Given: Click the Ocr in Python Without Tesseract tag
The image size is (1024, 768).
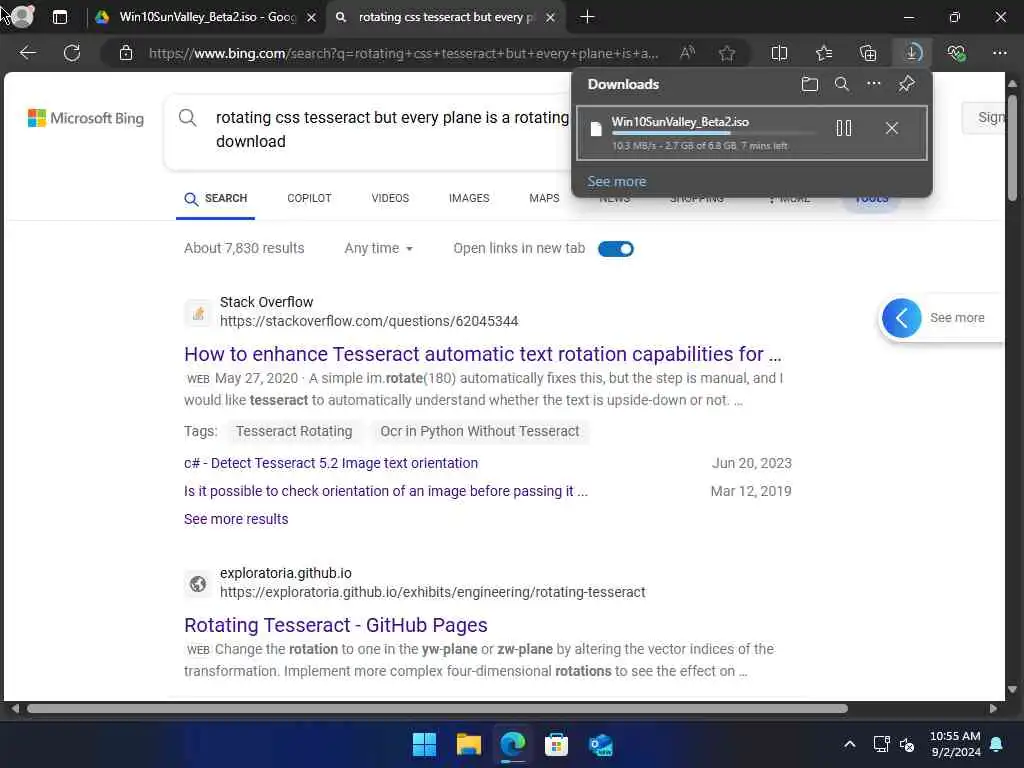Looking at the screenshot, I should (x=480, y=431).
